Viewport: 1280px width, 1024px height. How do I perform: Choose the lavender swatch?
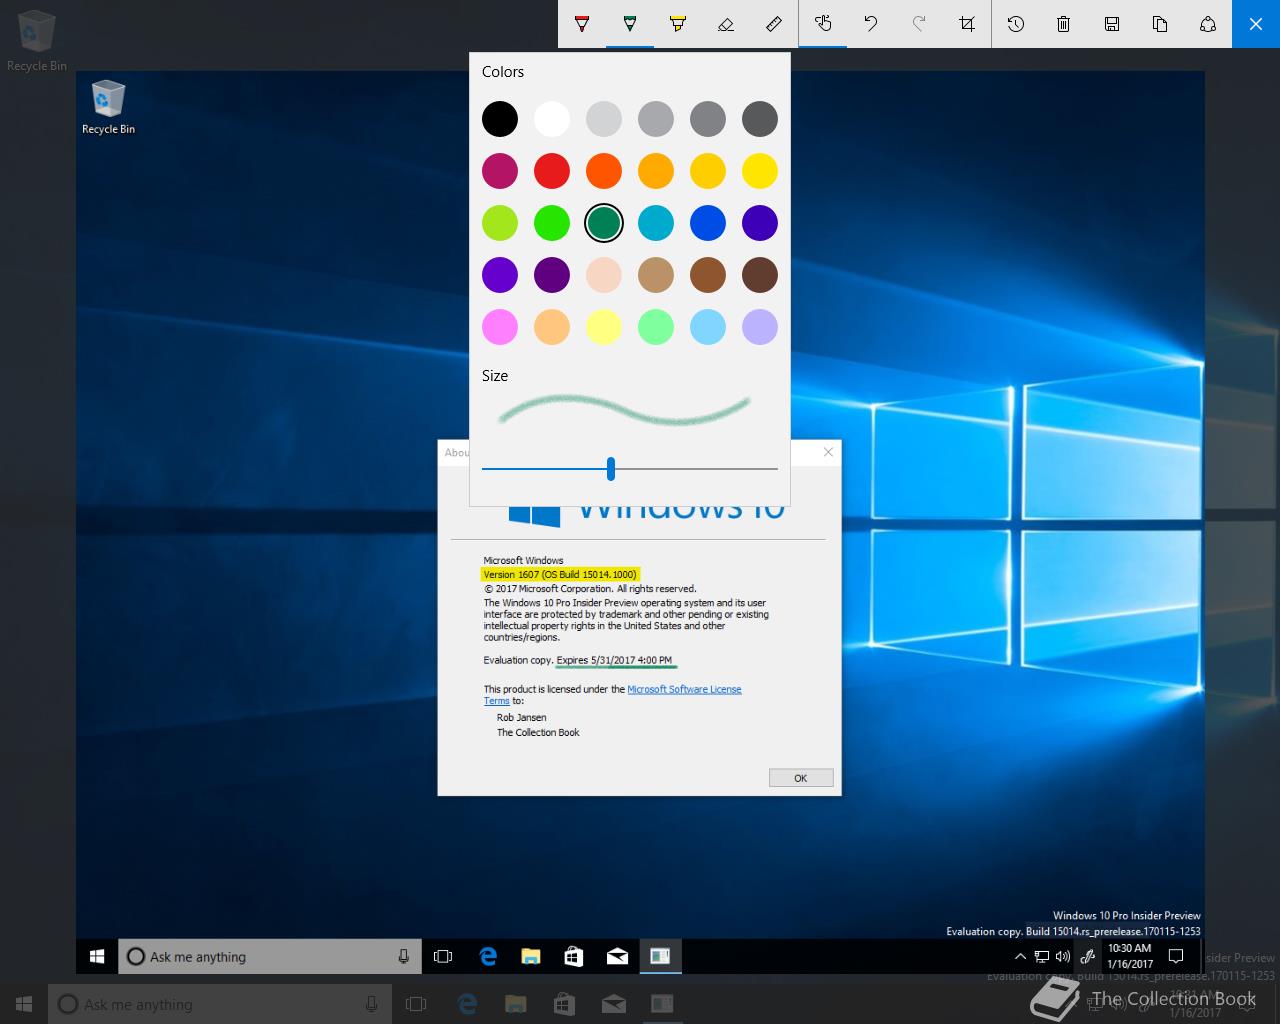[760, 327]
